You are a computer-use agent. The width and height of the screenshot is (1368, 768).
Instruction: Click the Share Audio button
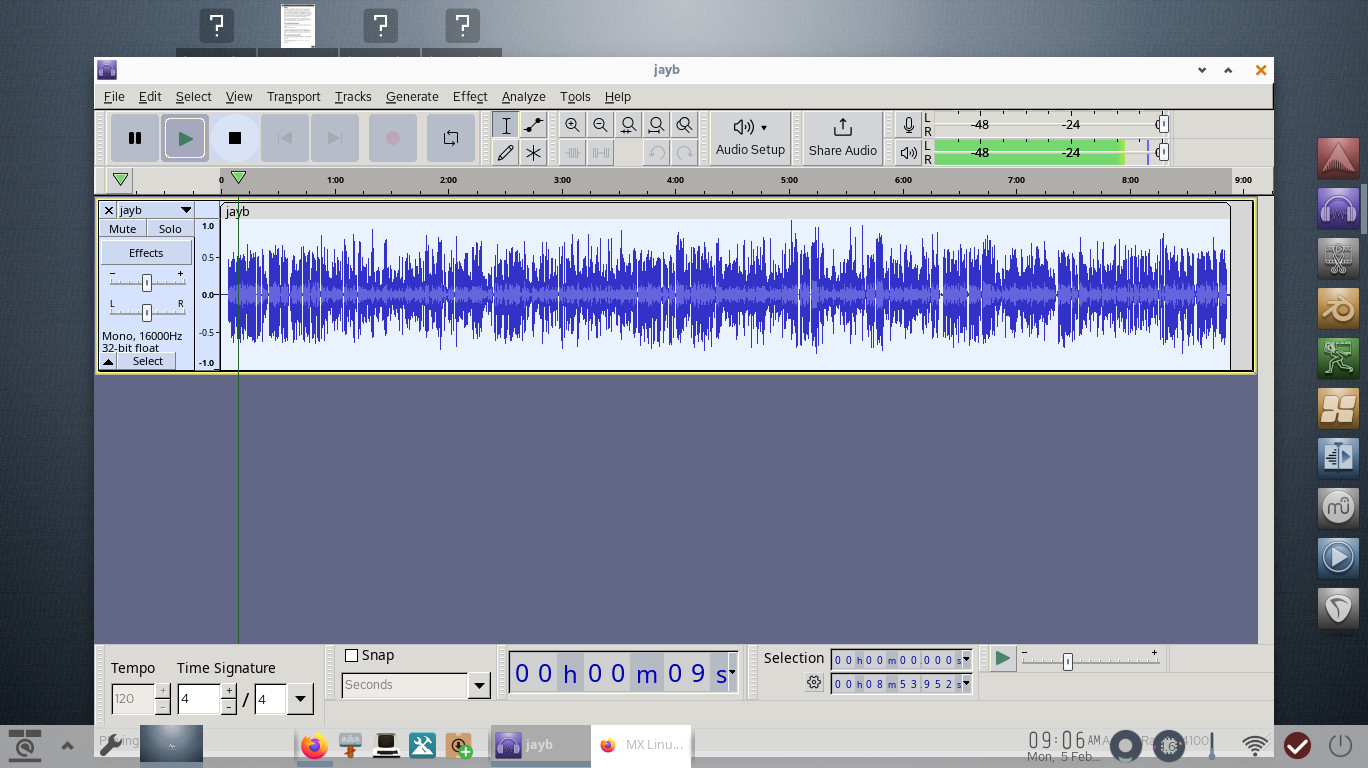843,138
